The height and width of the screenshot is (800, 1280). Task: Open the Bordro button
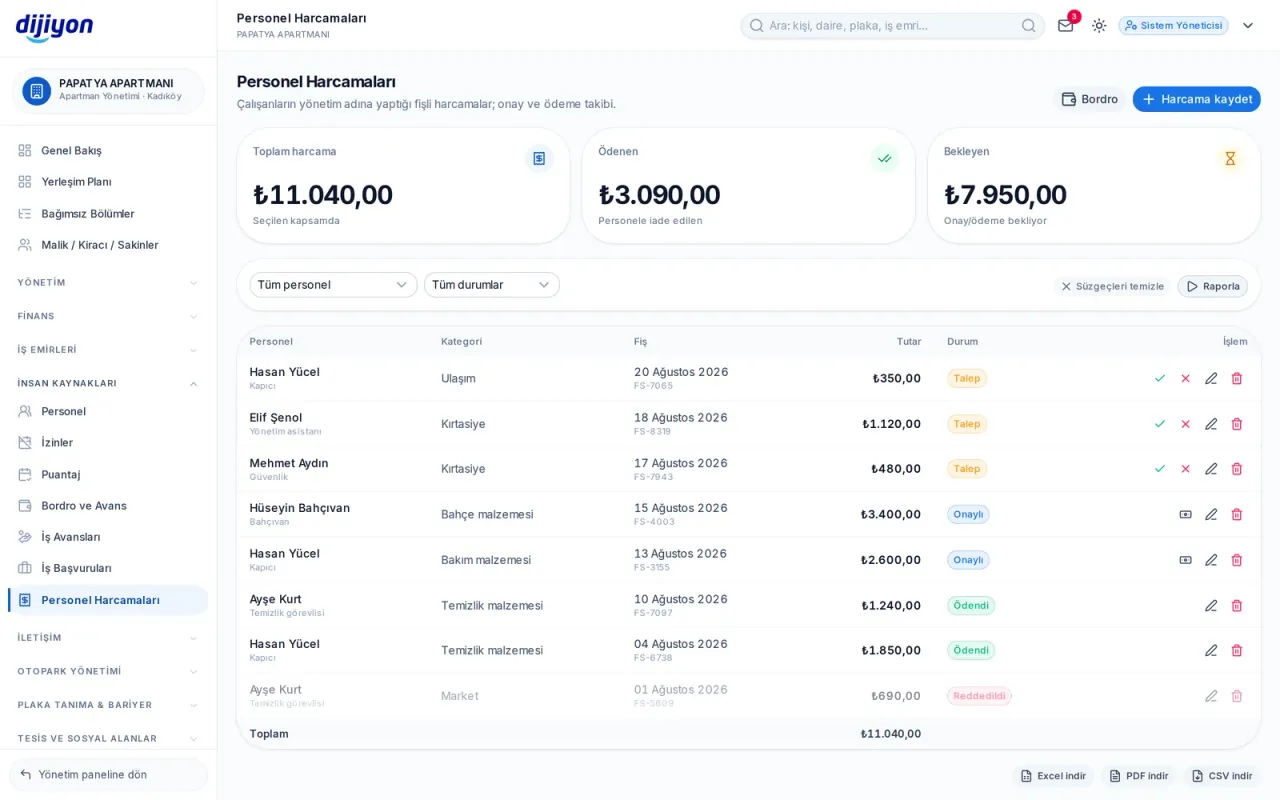coord(1089,99)
